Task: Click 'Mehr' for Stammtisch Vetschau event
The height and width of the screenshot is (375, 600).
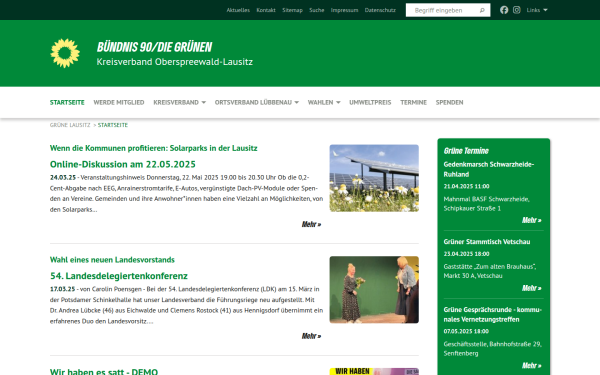Action: pos(532,288)
